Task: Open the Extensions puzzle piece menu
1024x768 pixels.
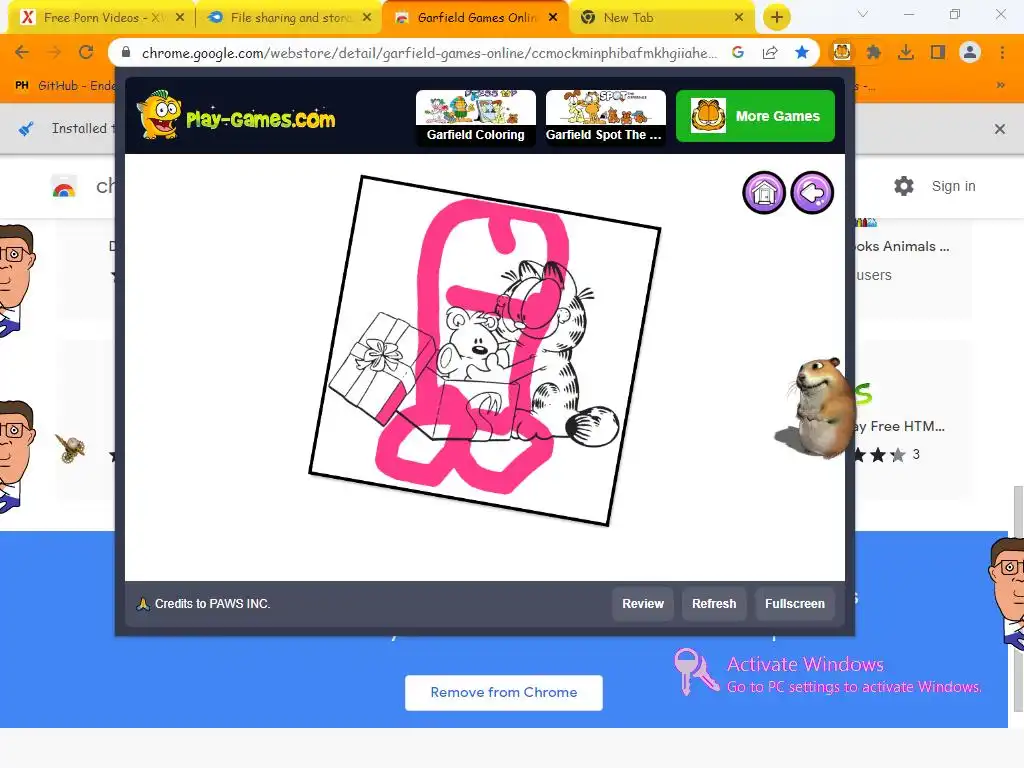Action: tap(874, 52)
